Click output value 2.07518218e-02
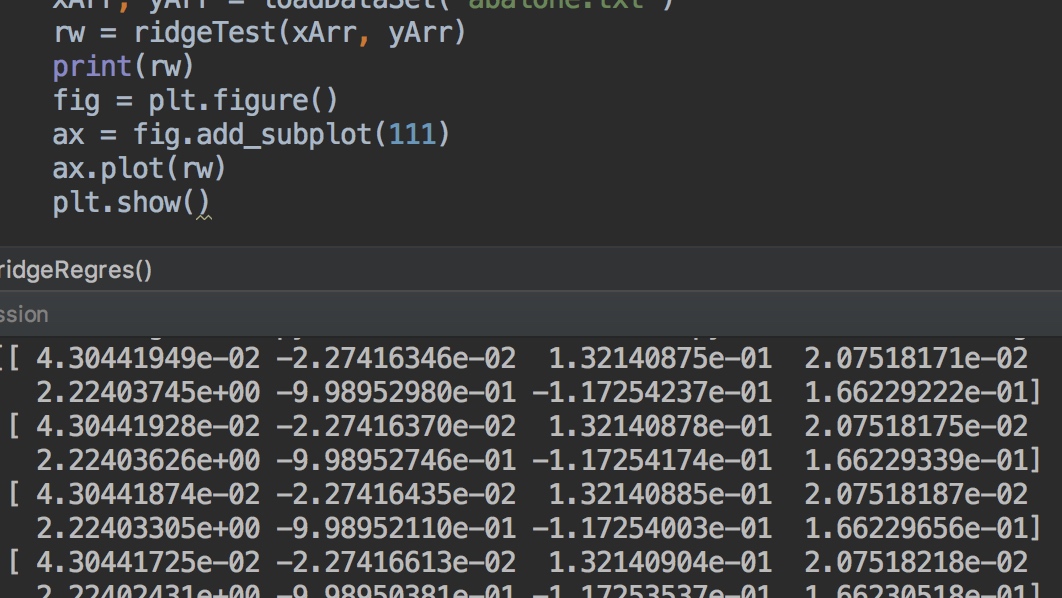Image resolution: width=1062 pixels, height=598 pixels. pyautogui.click(x=916, y=562)
